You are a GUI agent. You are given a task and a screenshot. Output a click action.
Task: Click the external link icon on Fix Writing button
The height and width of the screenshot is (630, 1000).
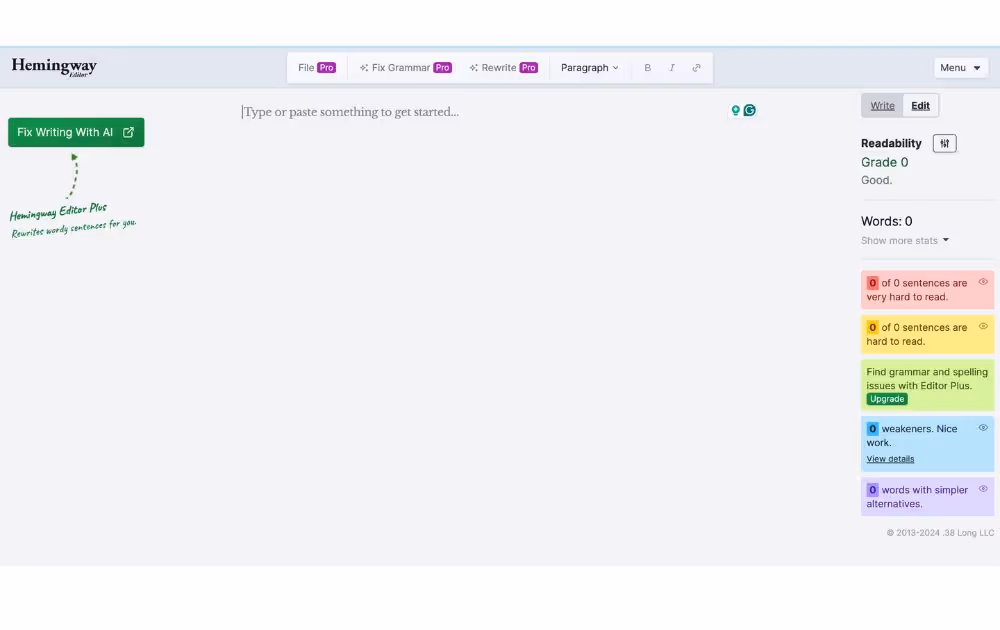pos(128,132)
